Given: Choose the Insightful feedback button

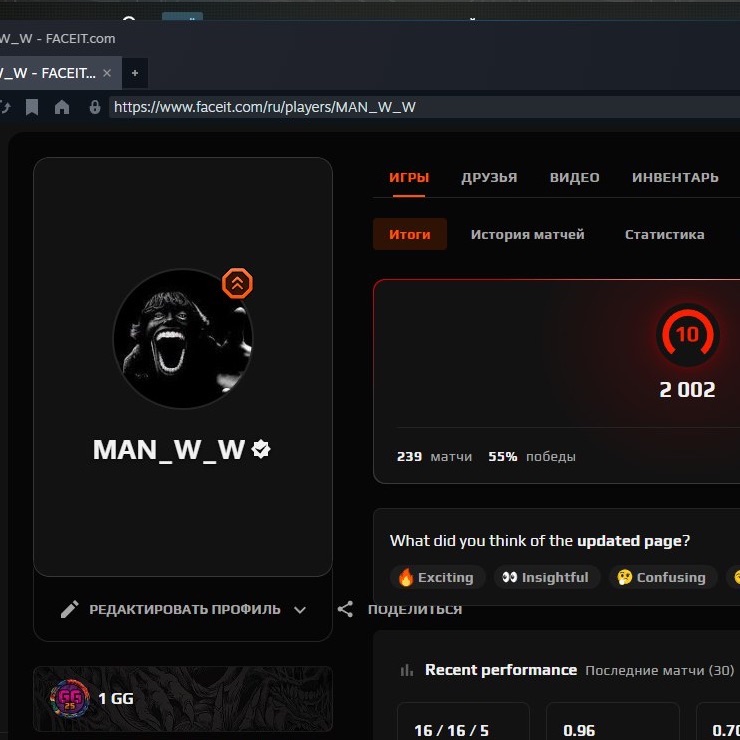Looking at the screenshot, I should tap(547, 577).
